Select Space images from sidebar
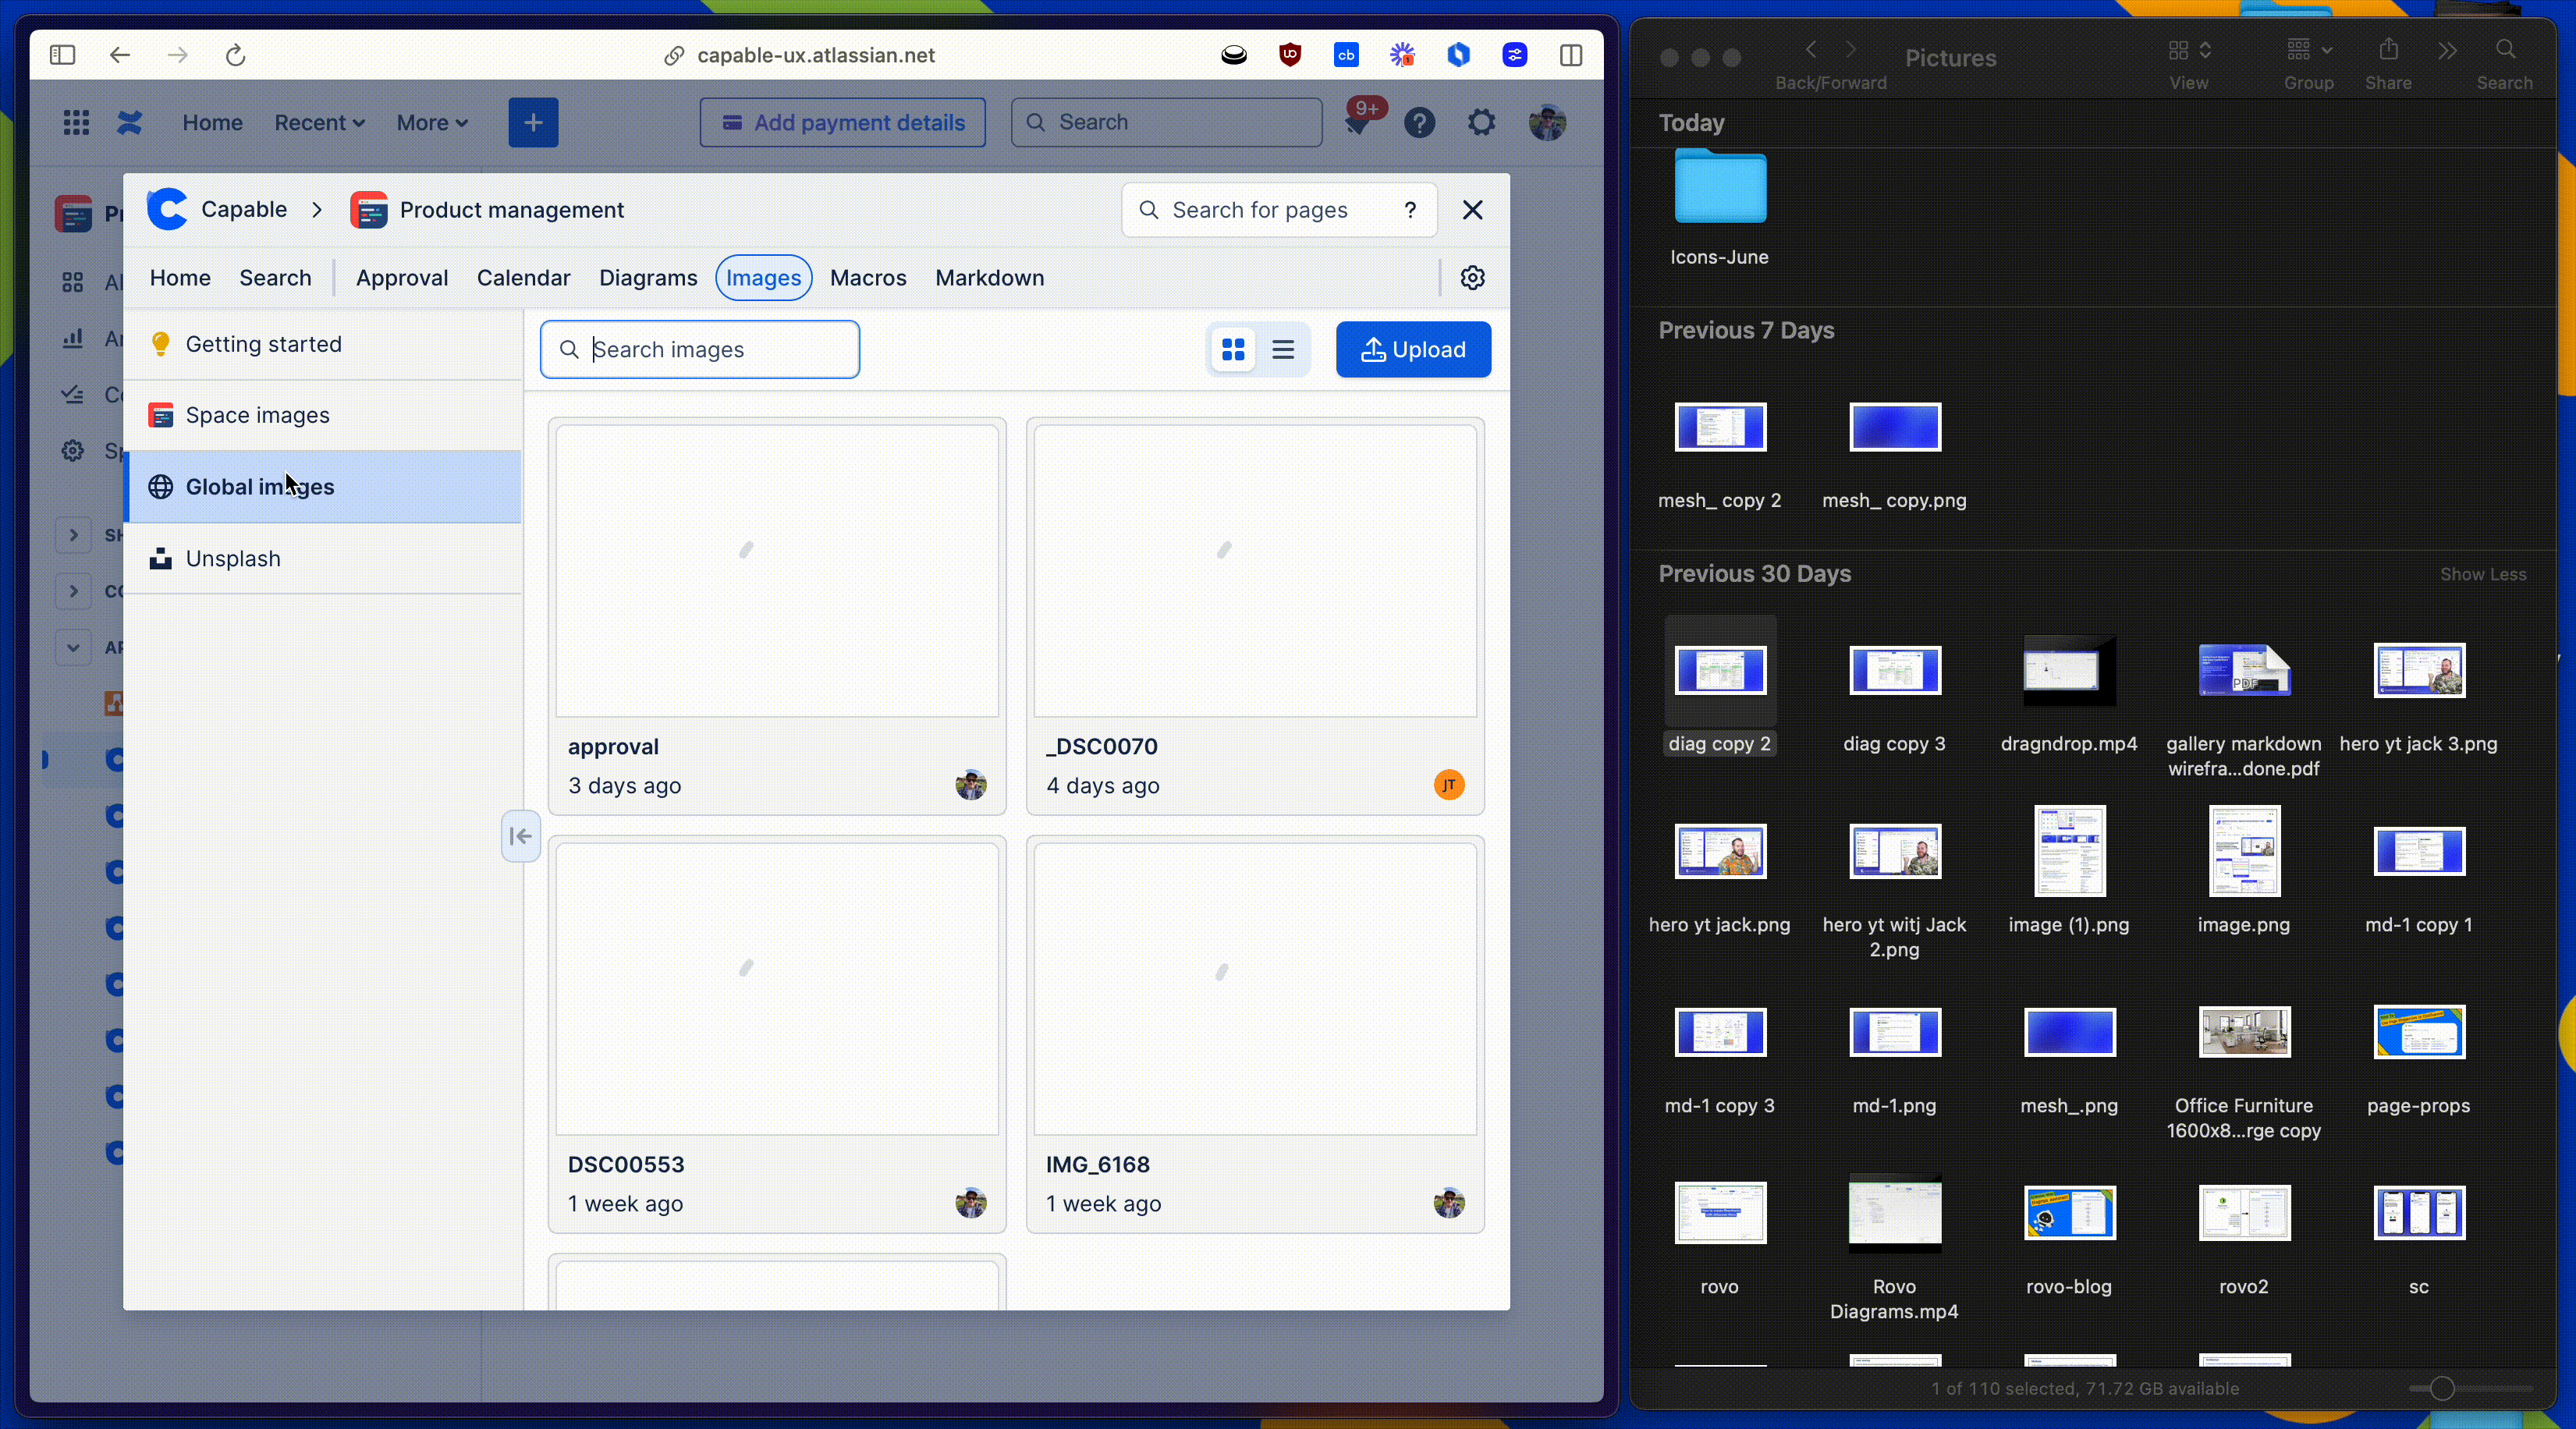 [x=257, y=415]
